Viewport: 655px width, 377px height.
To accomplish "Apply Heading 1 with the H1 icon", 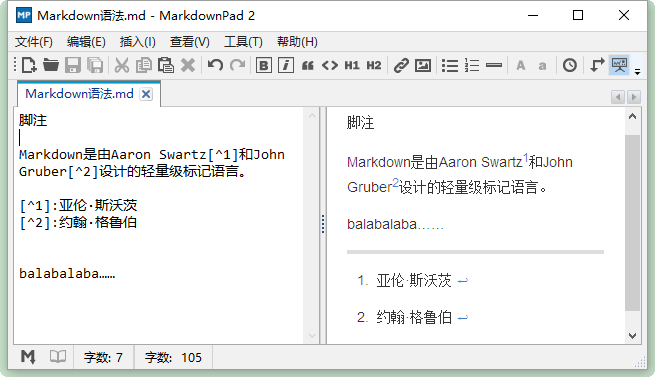I will [352, 65].
